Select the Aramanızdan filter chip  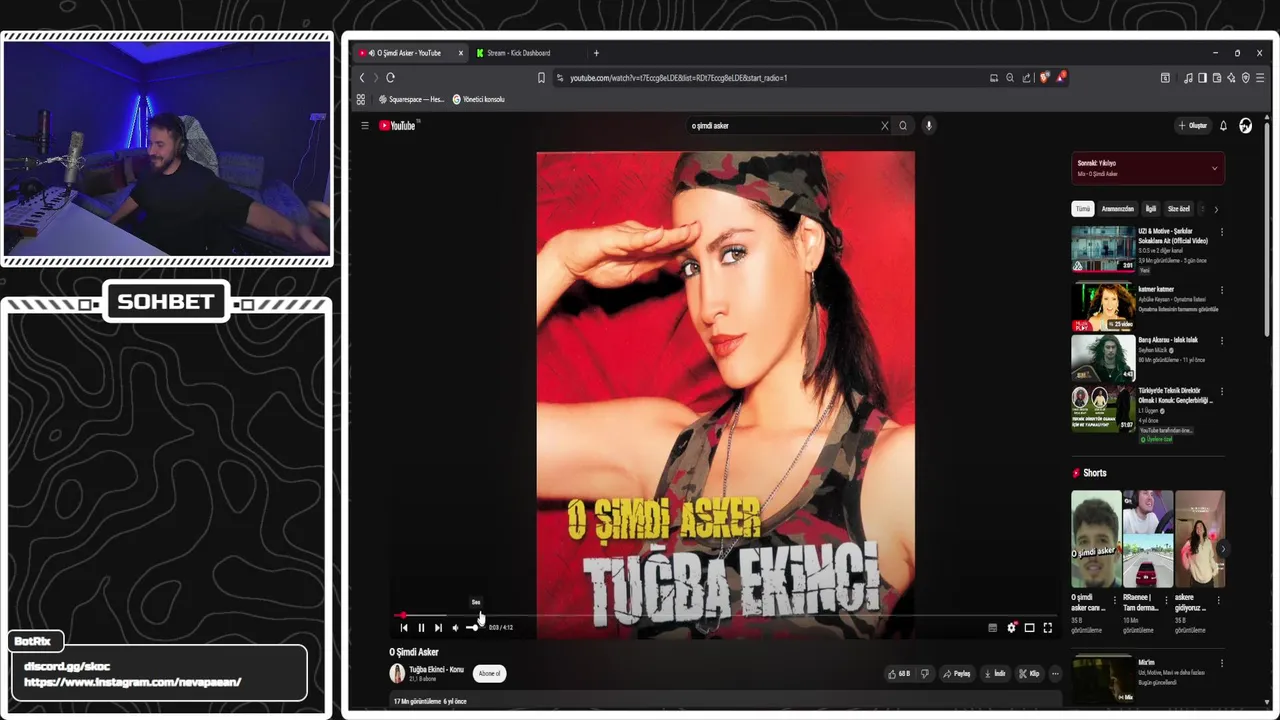1118,209
